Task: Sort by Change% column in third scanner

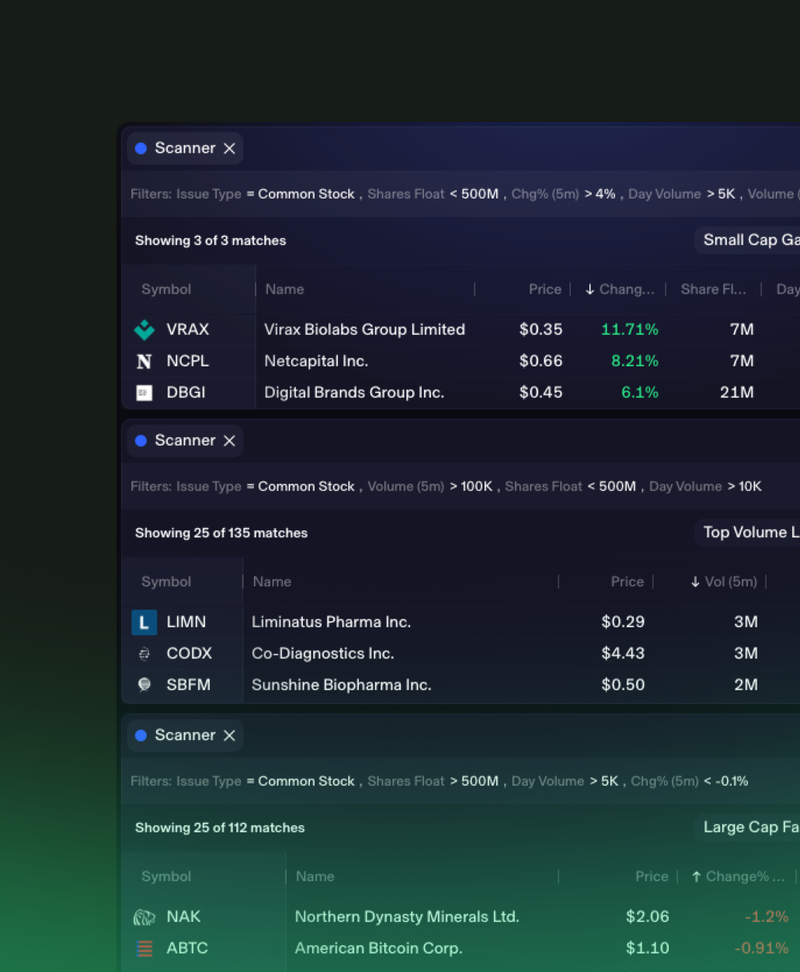Action: pos(738,877)
